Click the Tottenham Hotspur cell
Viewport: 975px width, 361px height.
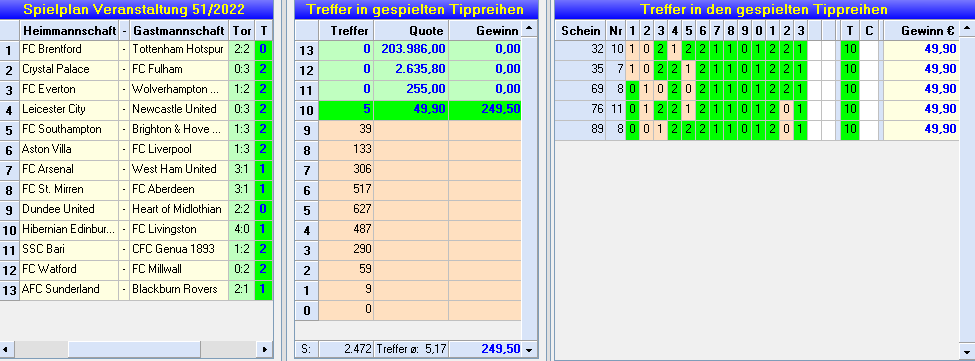(x=179, y=50)
